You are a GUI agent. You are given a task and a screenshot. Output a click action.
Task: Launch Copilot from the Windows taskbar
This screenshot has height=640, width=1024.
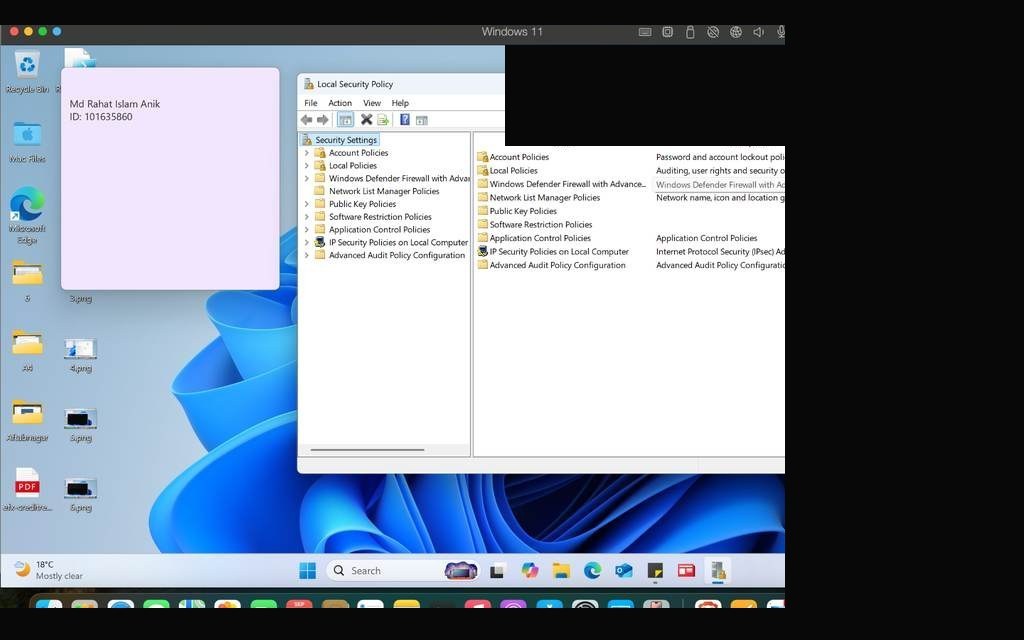pyautogui.click(x=530, y=571)
